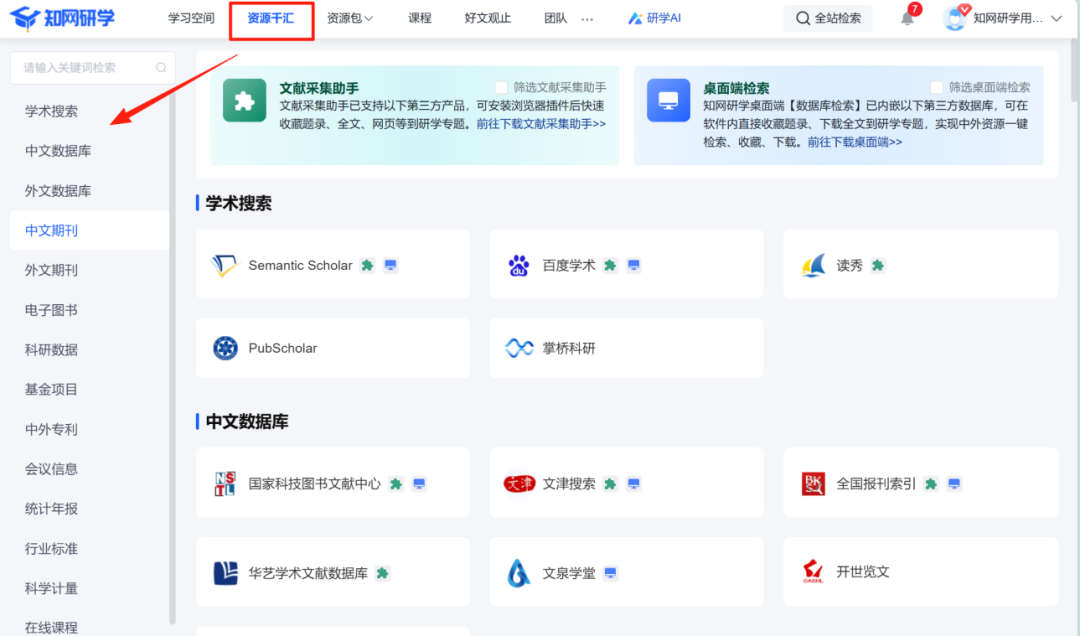This screenshot has width=1080, height=636.
Task: Open the user account dropdown arrow
Action: tap(1056, 18)
